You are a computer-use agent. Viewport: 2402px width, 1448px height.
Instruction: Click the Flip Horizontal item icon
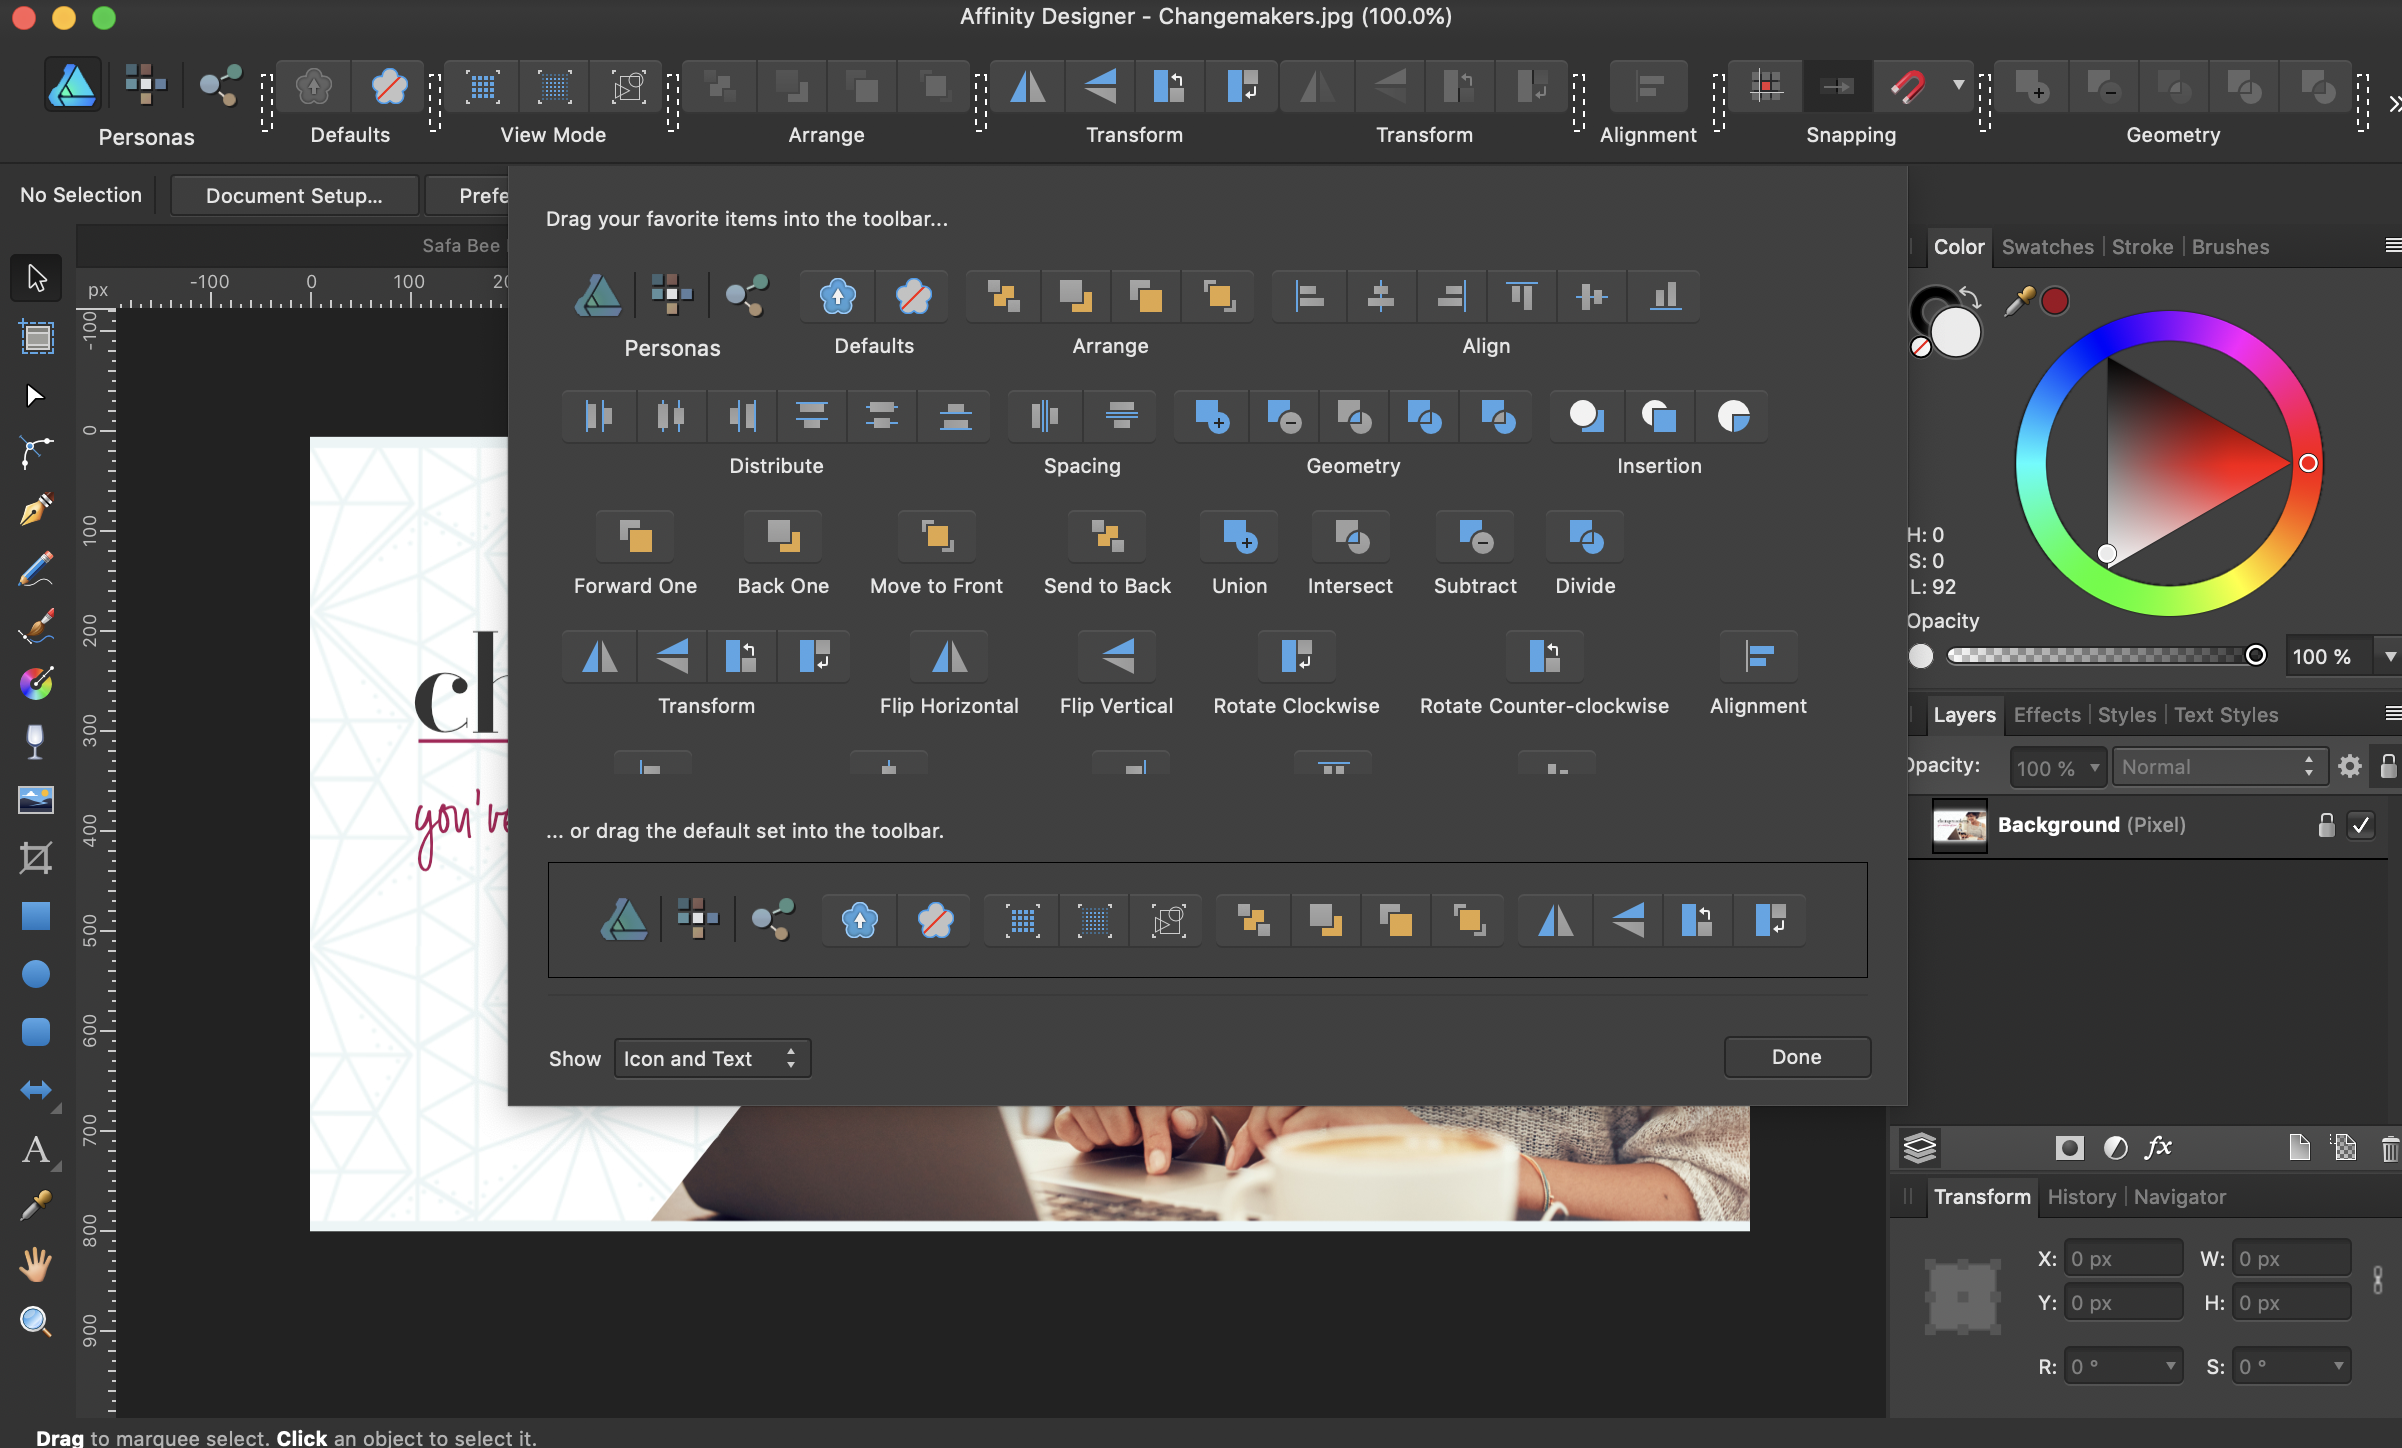948,658
